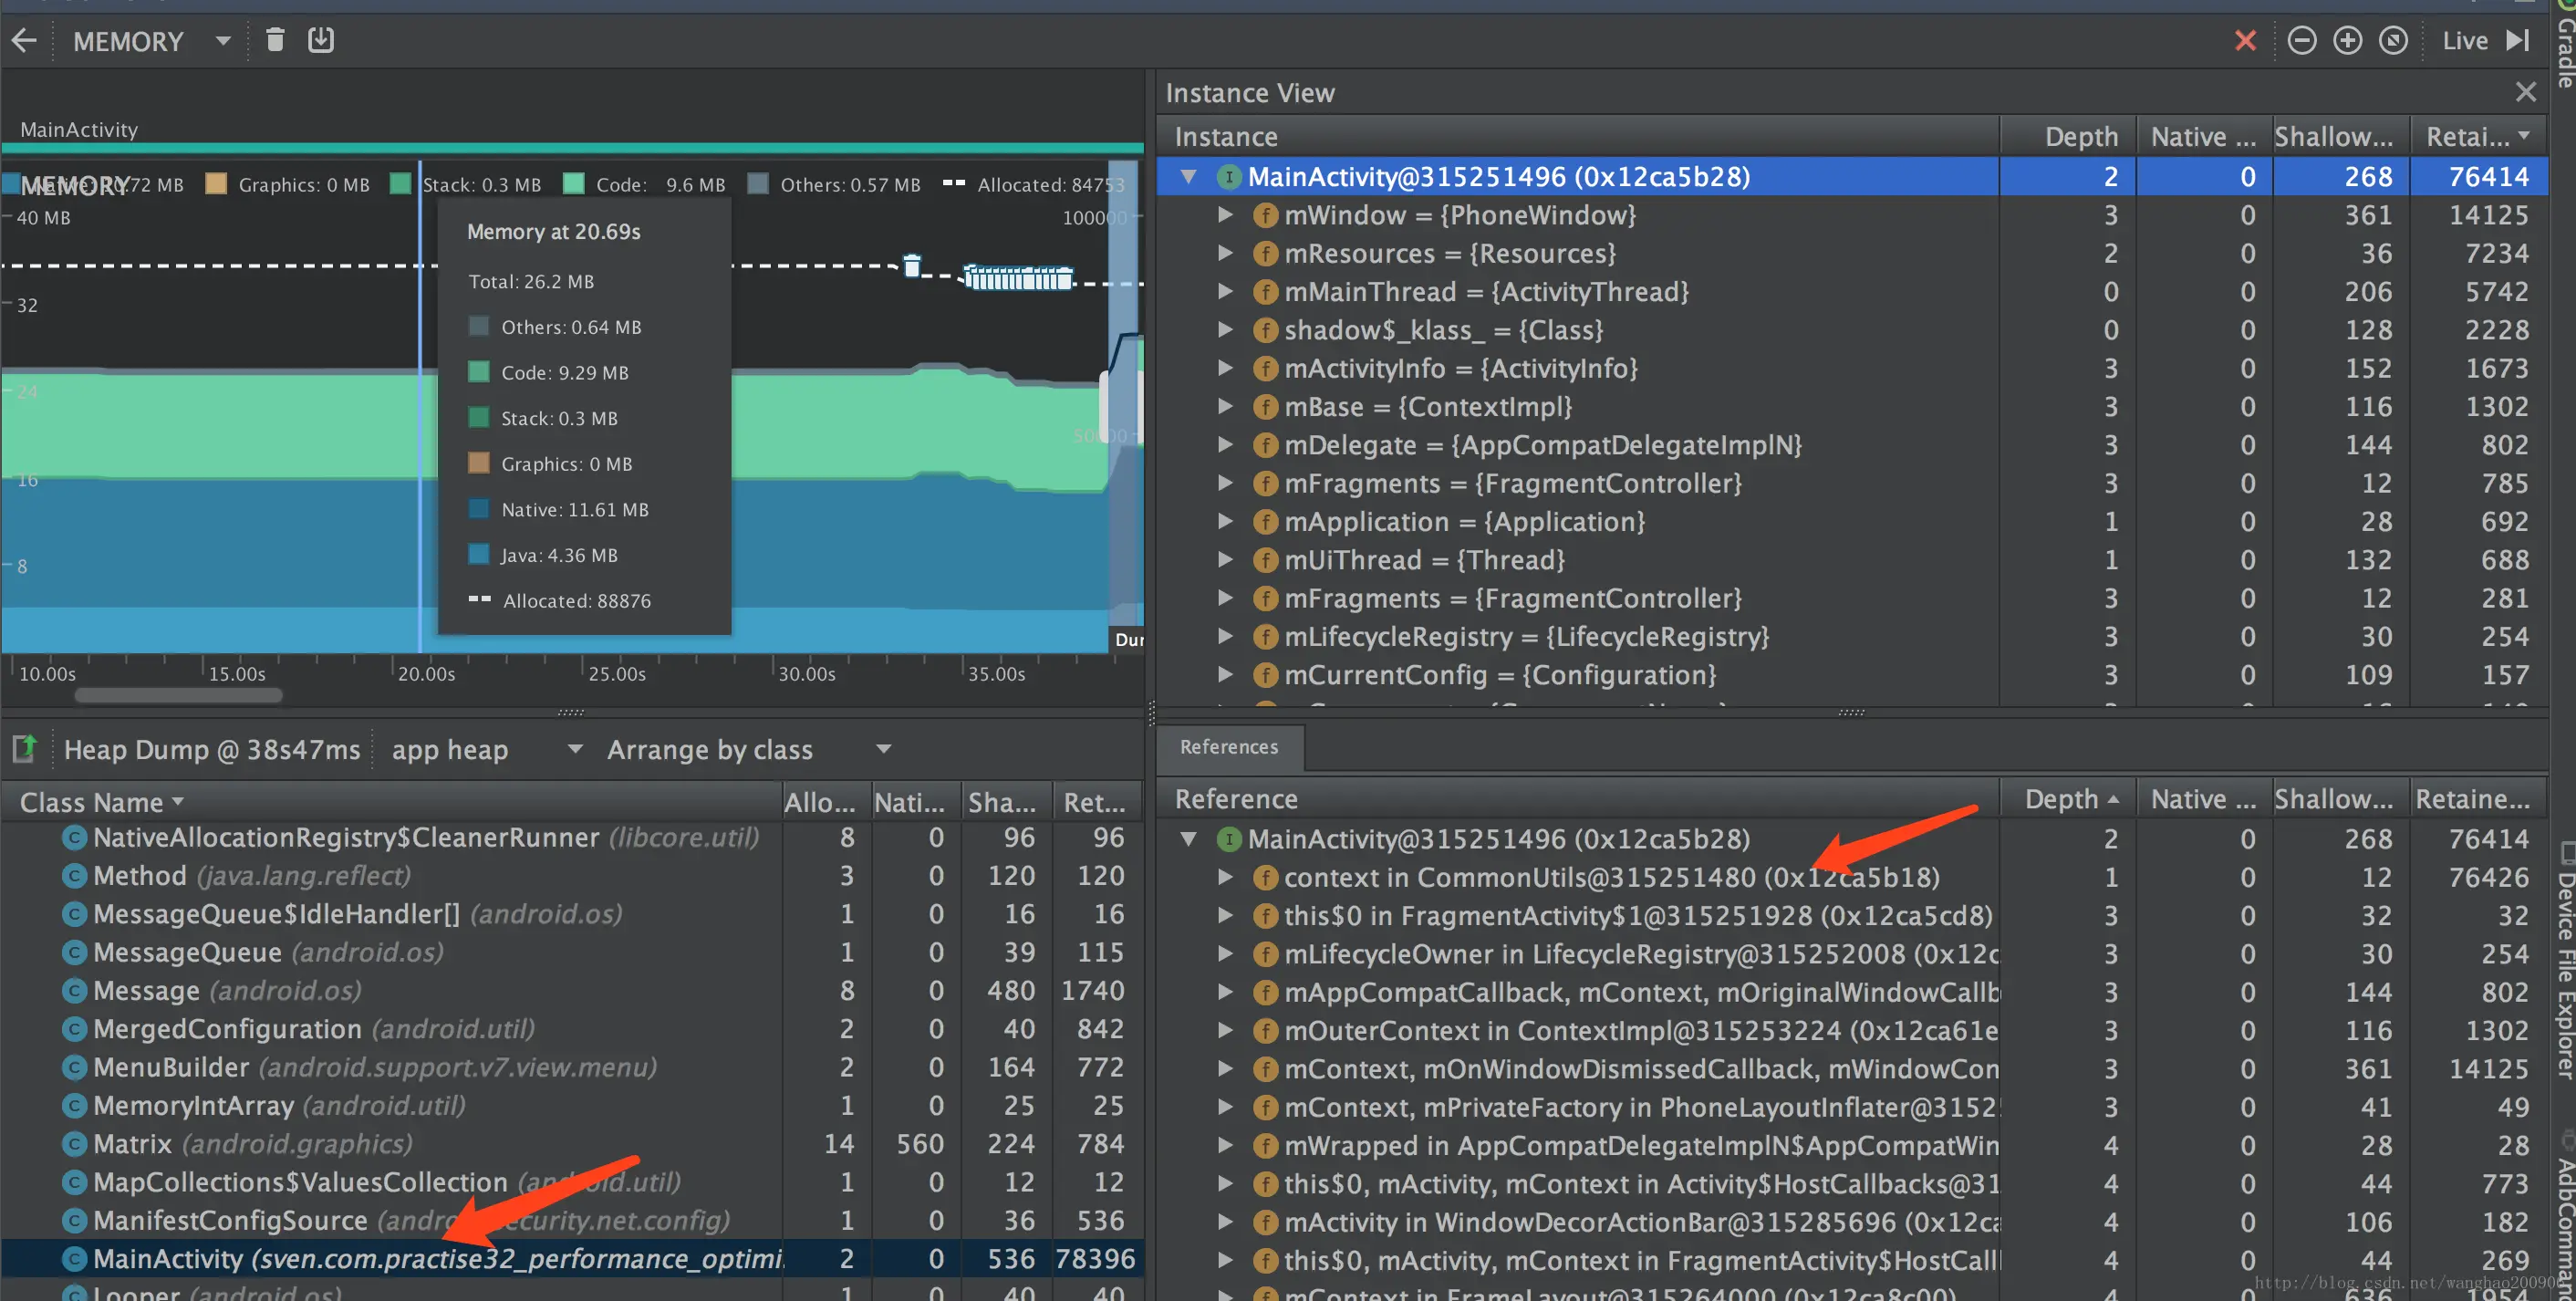
Task: Force garbage collection with trash icon
Action: pos(275,40)
